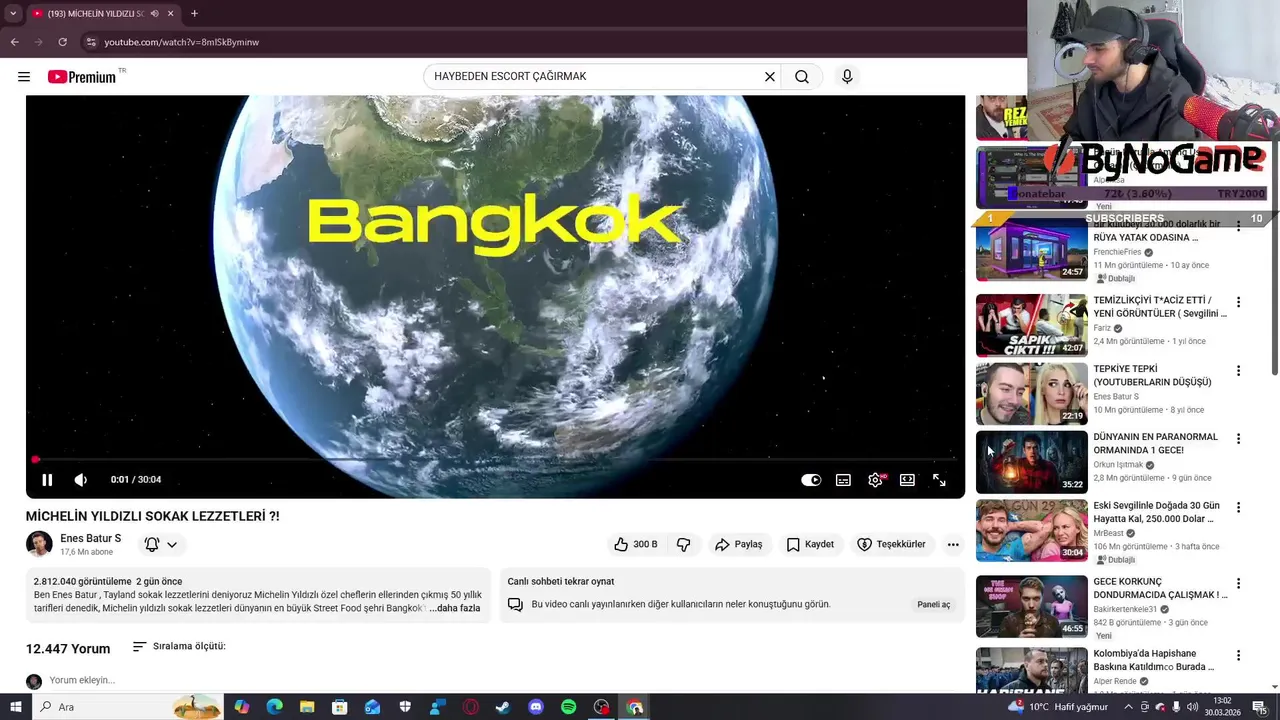Viewport: 1280px width, 720px height.
Task: Toggle the autoplay switch
Action: point(811,480)
